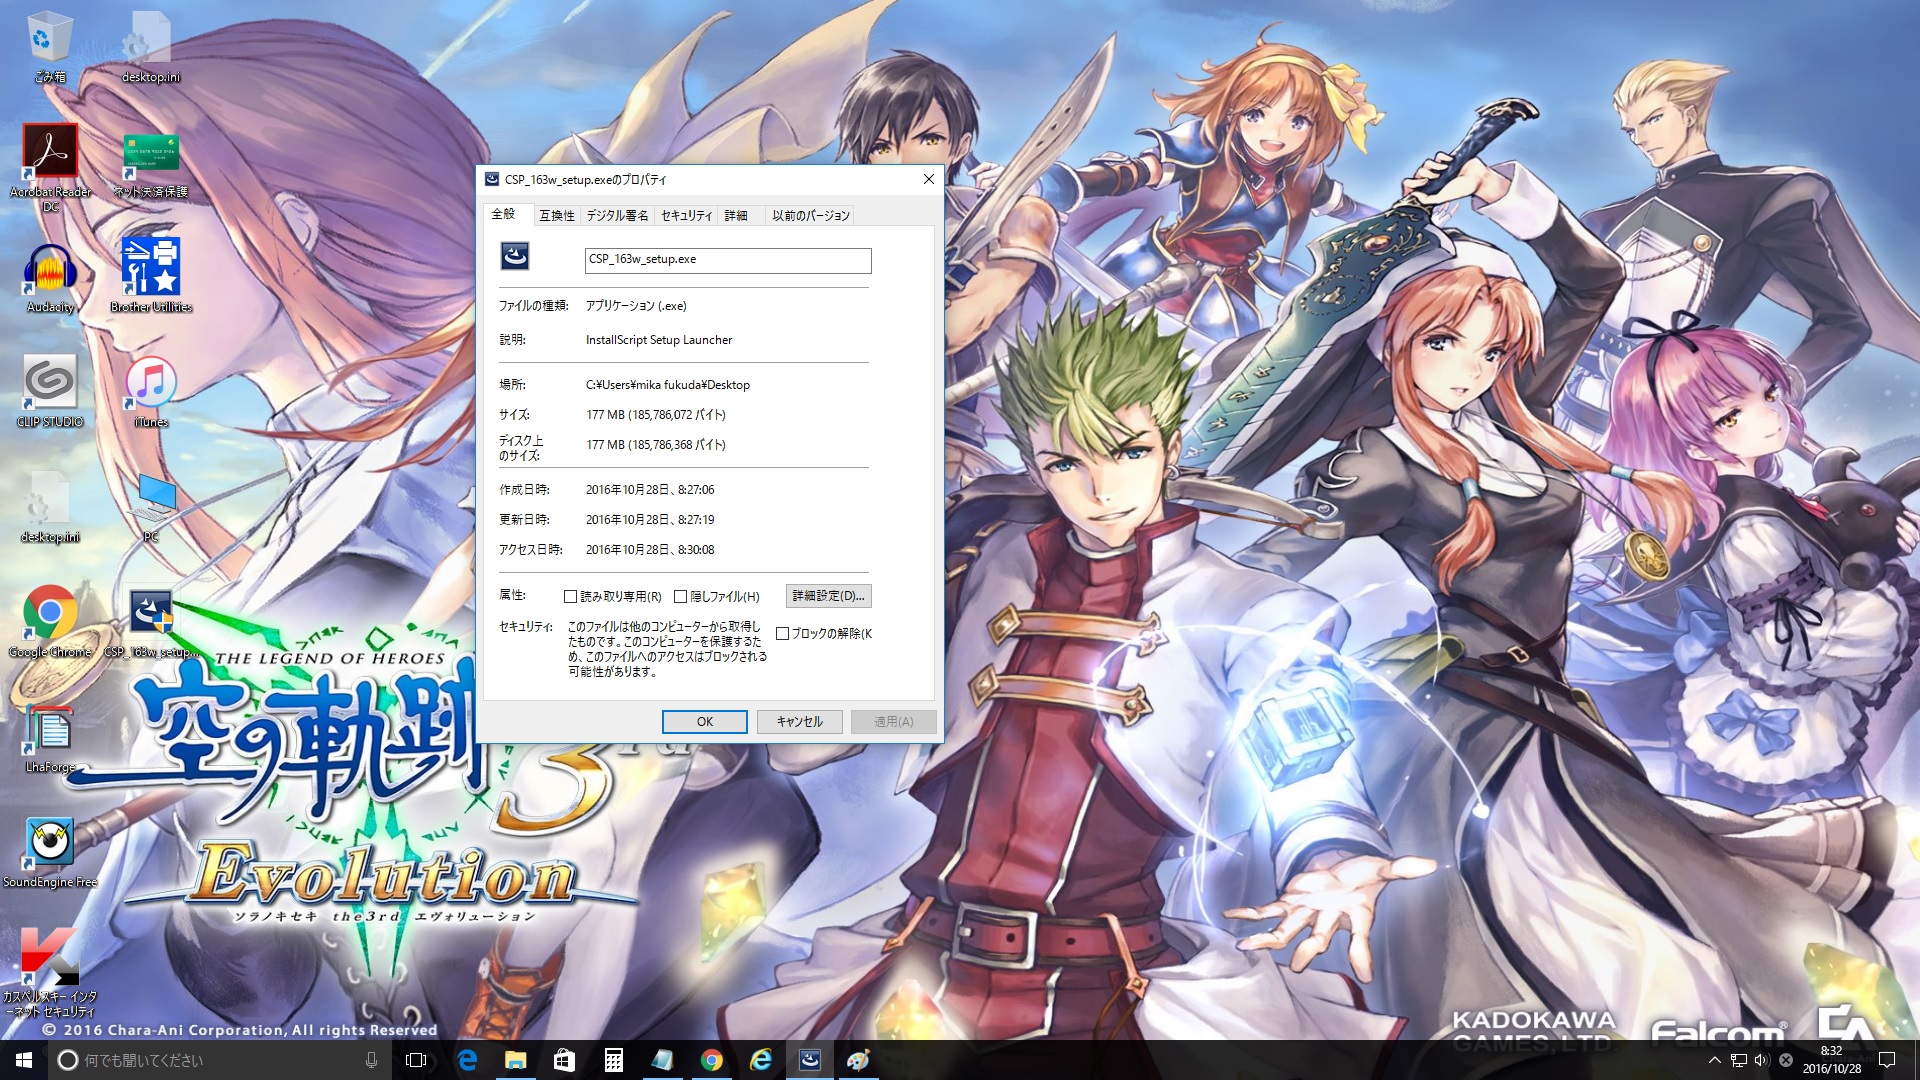1920x1080 pixels.
Task: Click the disk size value 177 MB (185,786,368 バイト)
Action: click(x=656, y=445)
